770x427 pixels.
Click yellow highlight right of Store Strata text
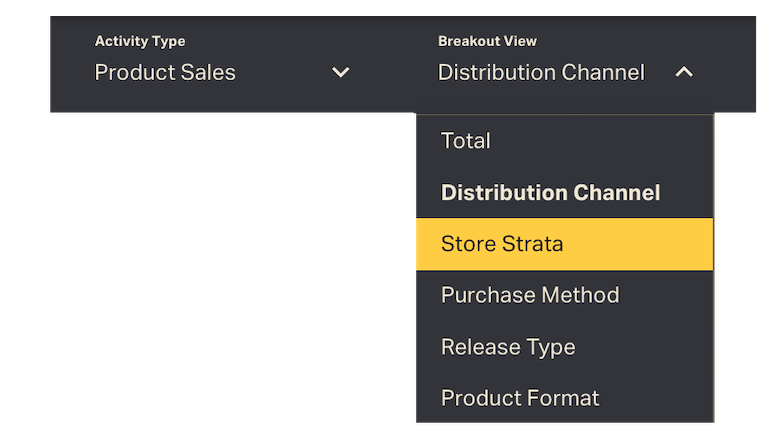point(640,244)
